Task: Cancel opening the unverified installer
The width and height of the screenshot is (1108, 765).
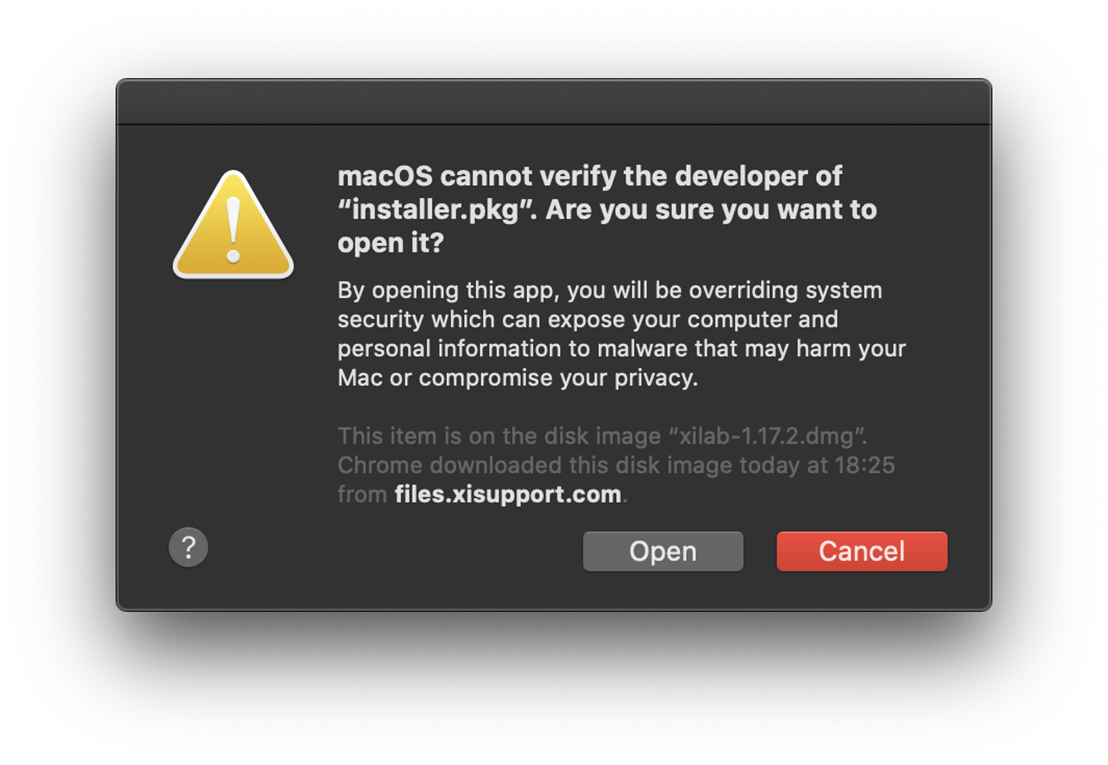Action: tap(861, 551)
